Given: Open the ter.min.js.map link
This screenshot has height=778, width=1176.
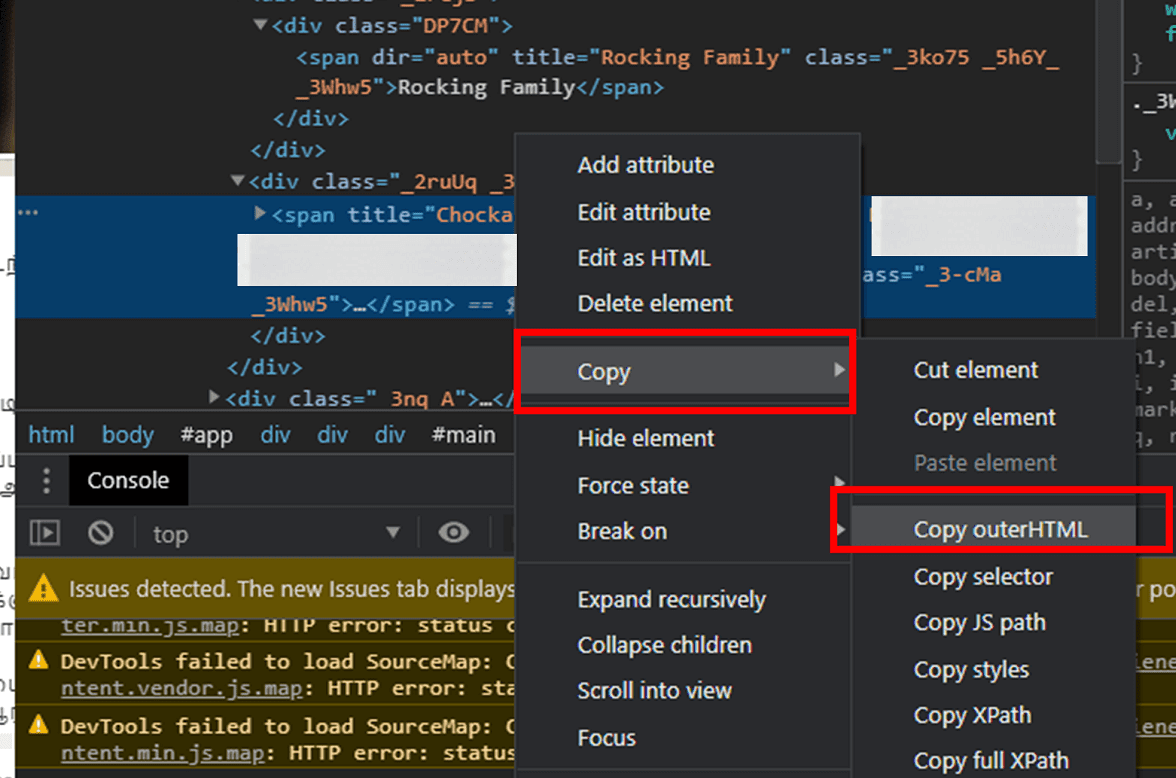Looking at the screenshot, I should [150, 626].
